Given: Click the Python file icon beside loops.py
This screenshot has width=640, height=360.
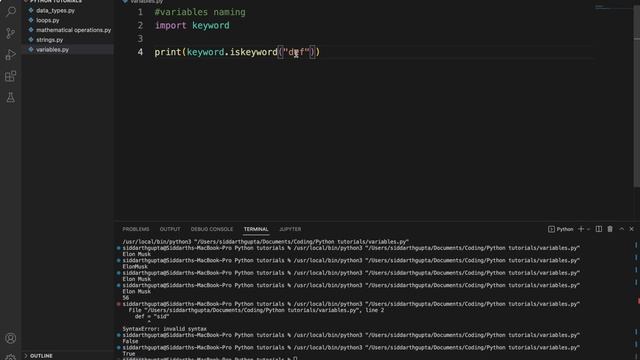Looking at the screenshot, I should point(31,20).
